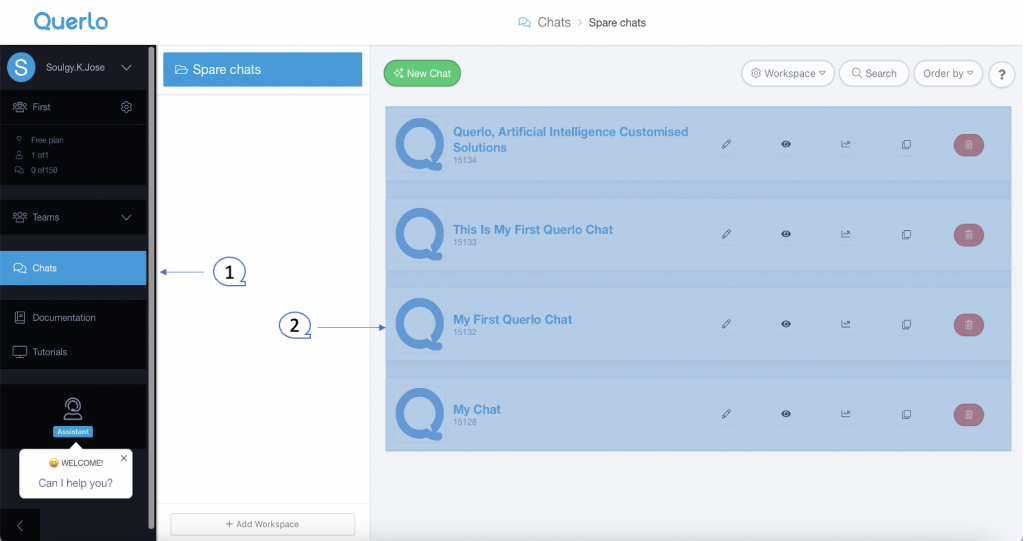Select the Spare chats workspace
The image size is (1024, 541).
coord(263,69)
